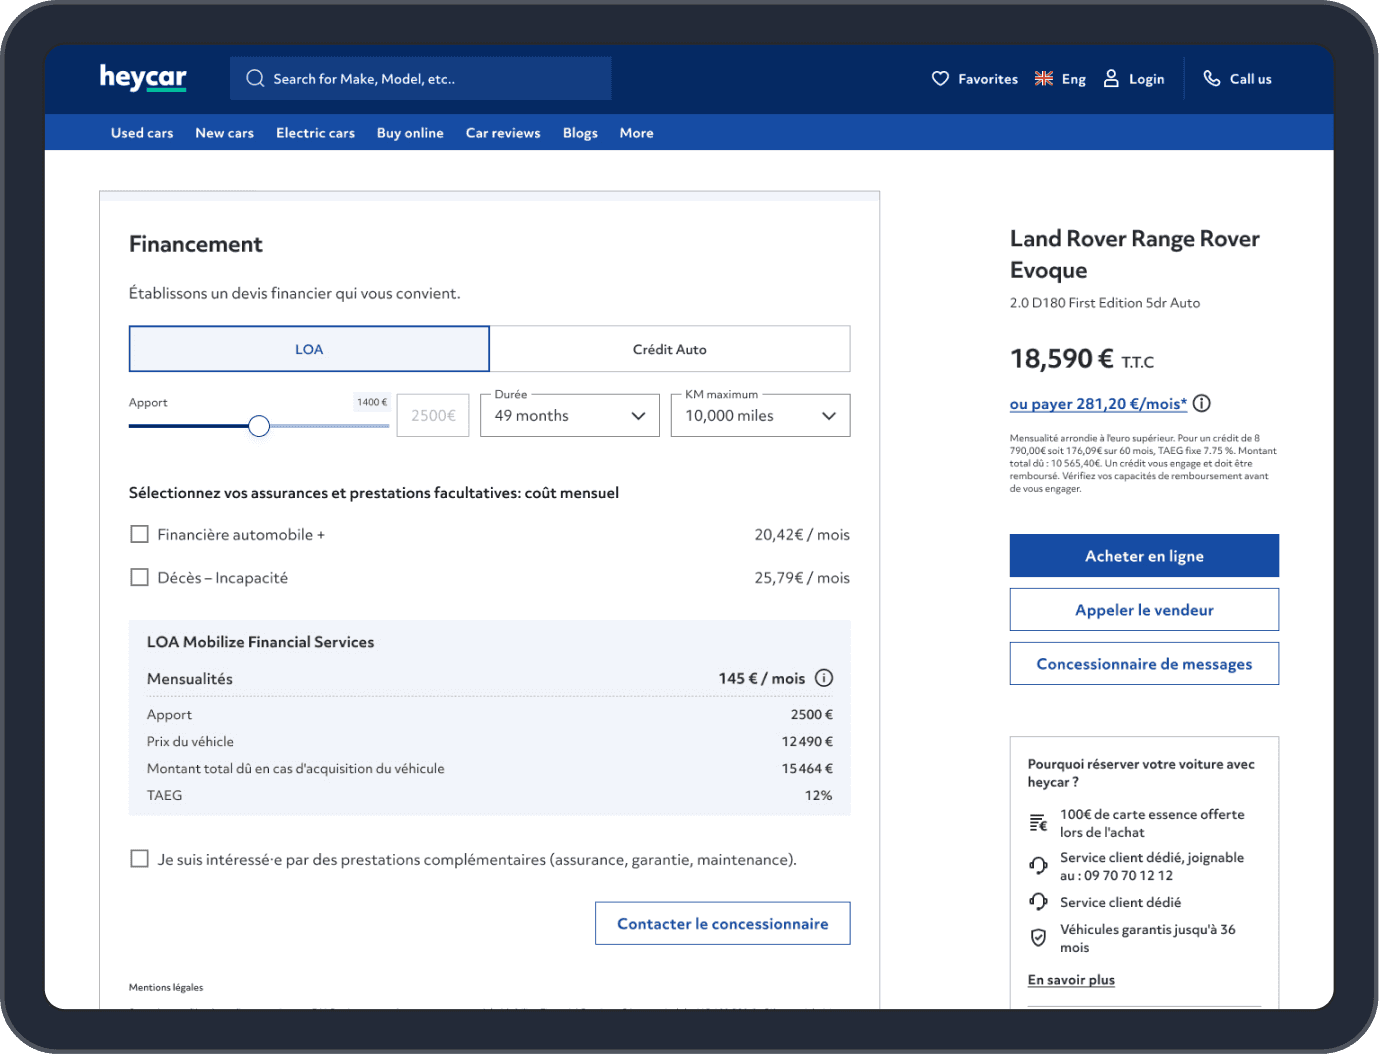Screen dimensions: 1379x1054
Task: Open Favorites via the heart icon
Action: click(x=940, y=79)
